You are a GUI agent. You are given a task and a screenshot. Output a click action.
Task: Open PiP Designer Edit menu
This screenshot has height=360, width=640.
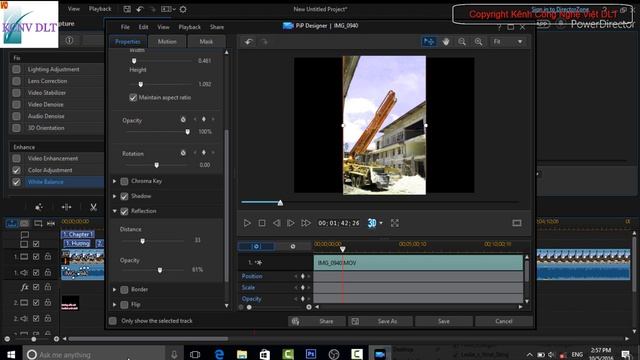point(143,27)
